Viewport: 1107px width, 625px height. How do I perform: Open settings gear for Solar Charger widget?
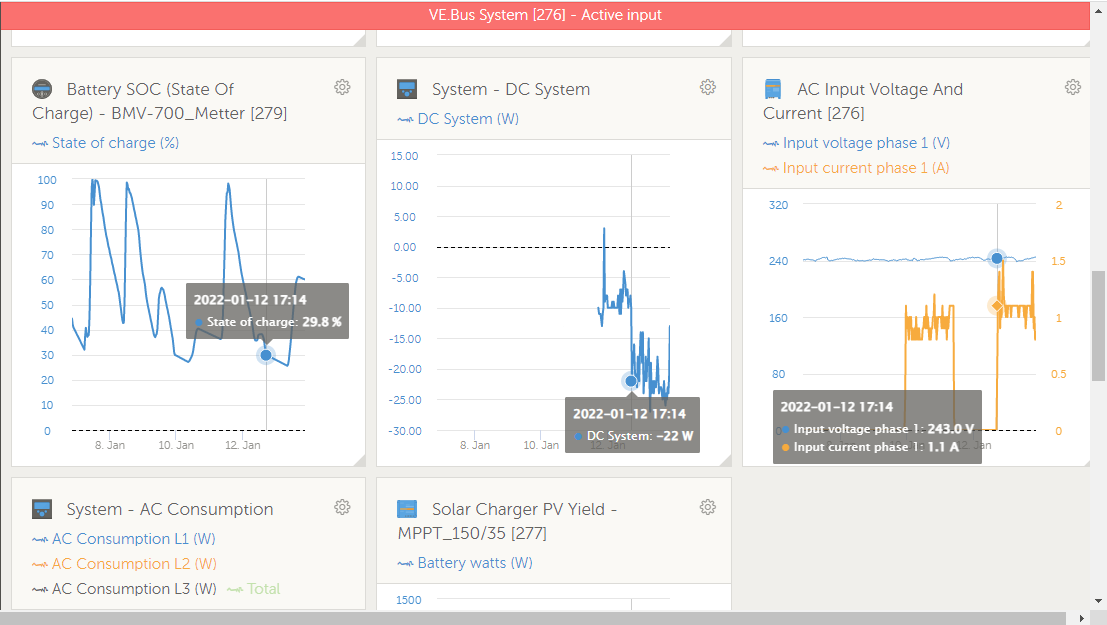[708, 508]
